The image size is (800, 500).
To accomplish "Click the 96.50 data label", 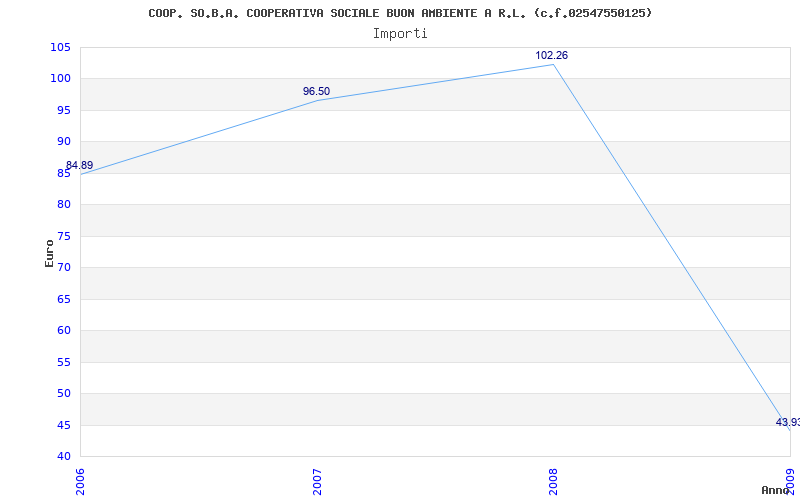I will point(316,91).
